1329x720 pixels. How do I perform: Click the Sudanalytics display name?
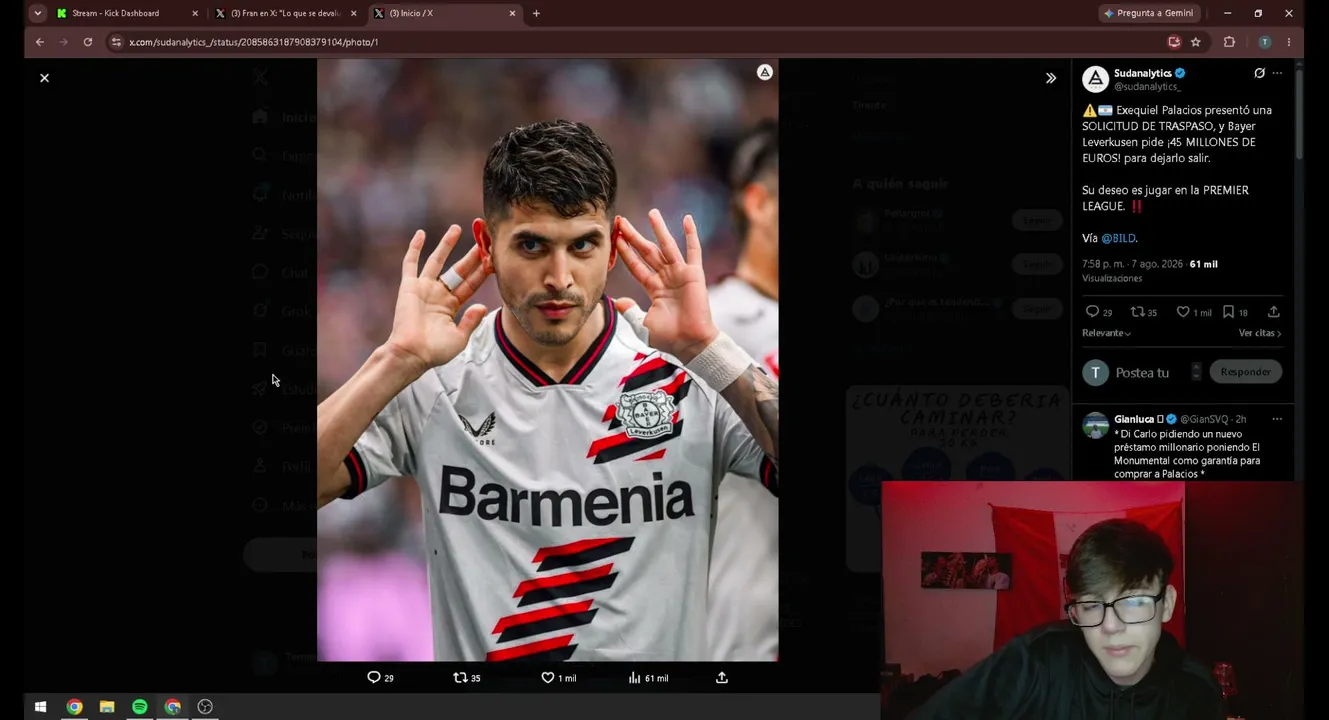pos(1143,73)
